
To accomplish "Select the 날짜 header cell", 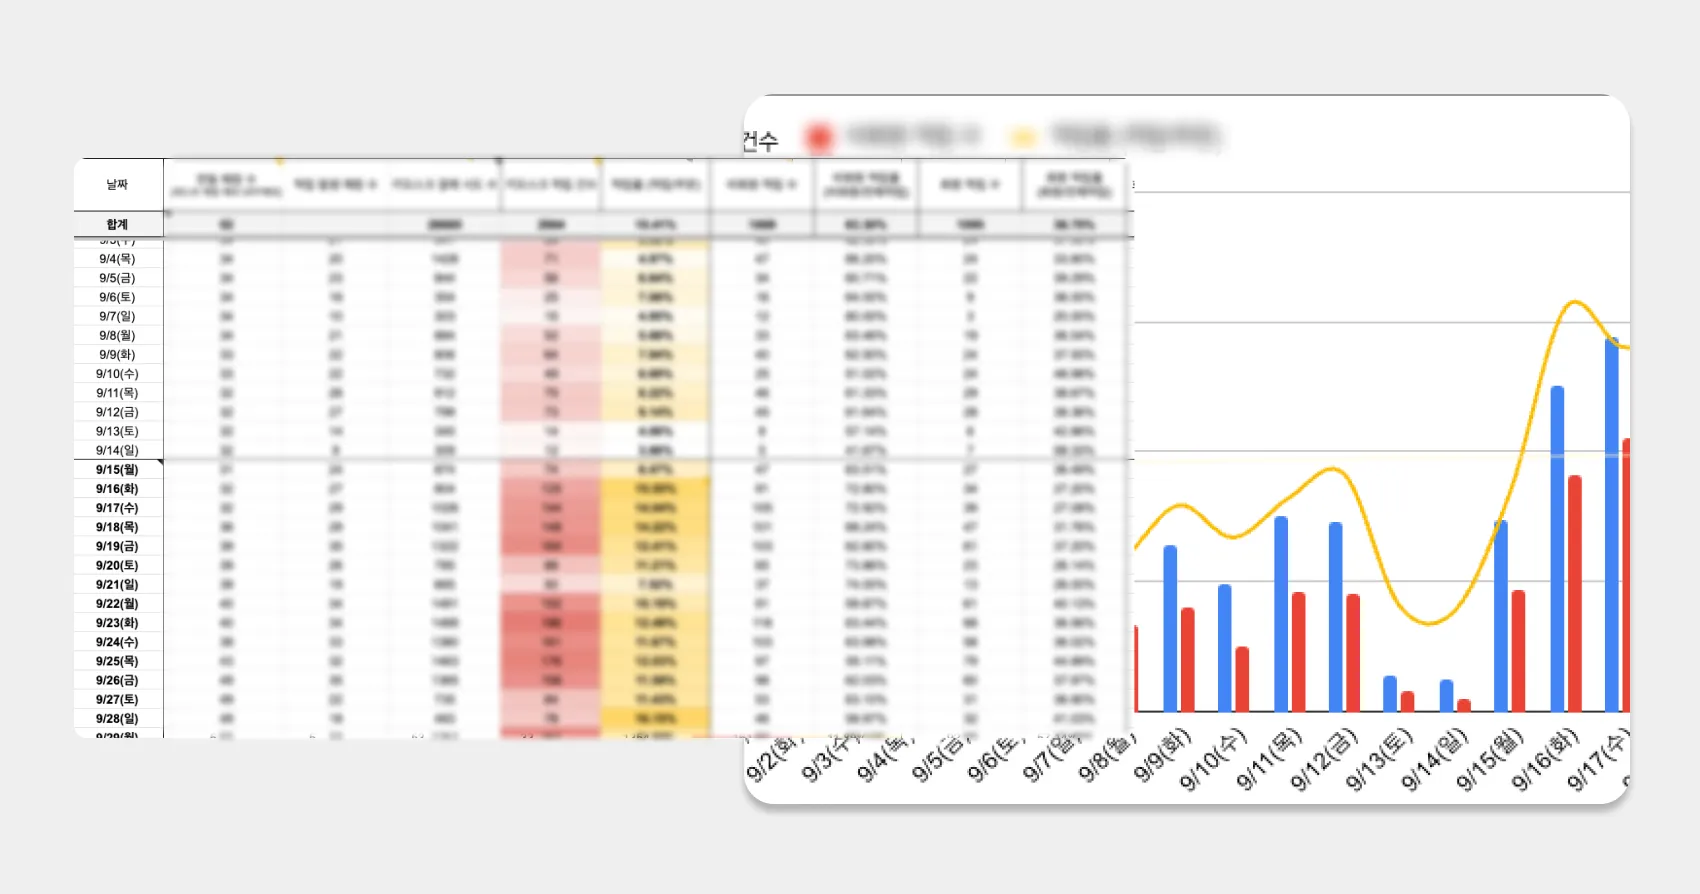I will (118, 185).
